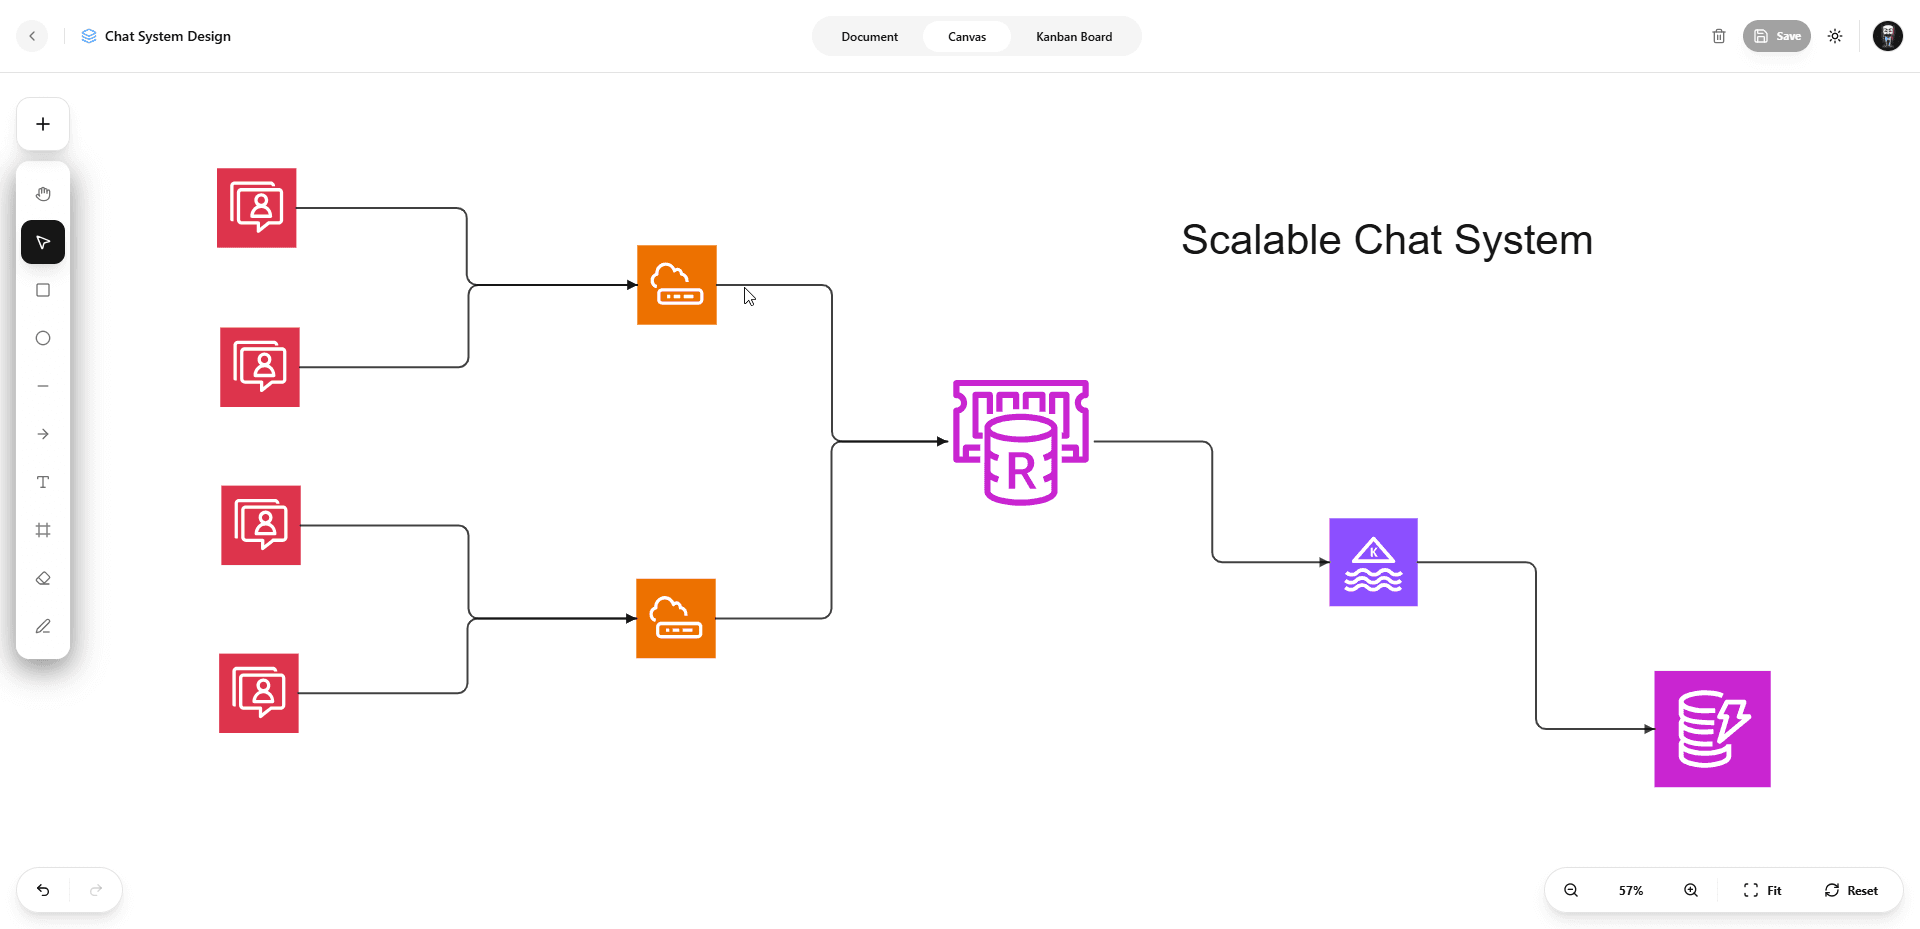
Task: Zoom out using the minus magnifier
Action: click(1571, 890)
